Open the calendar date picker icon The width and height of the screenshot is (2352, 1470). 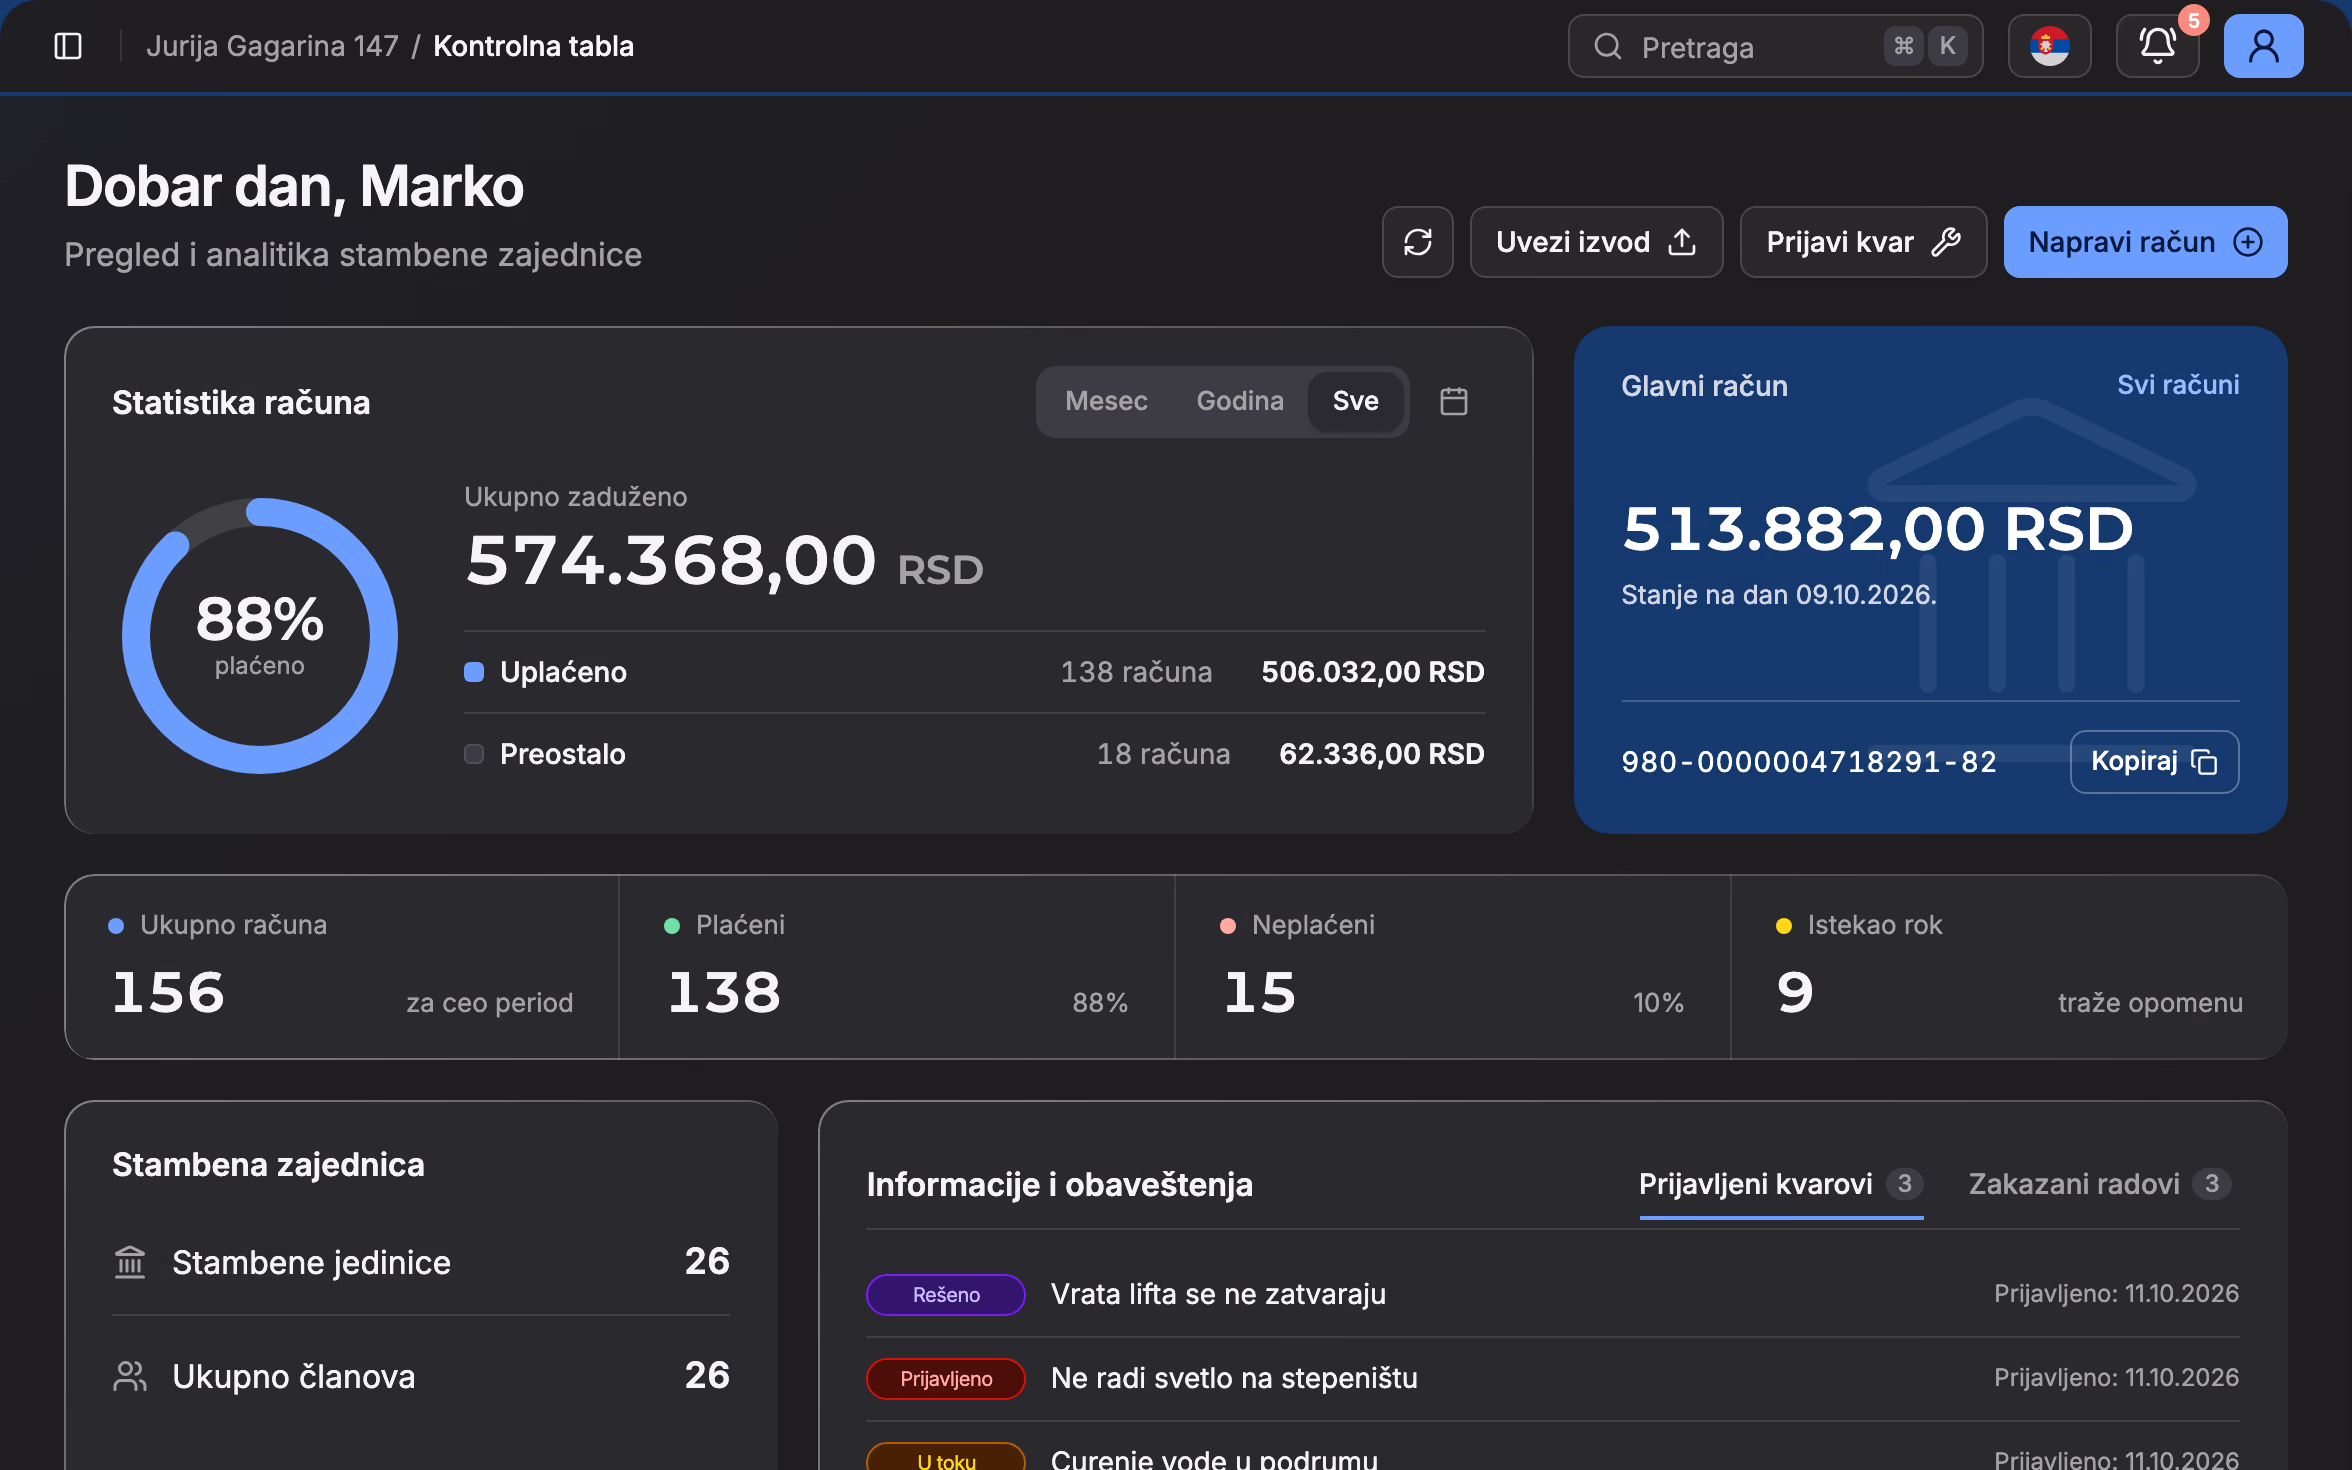click(x=1454, y=401)
